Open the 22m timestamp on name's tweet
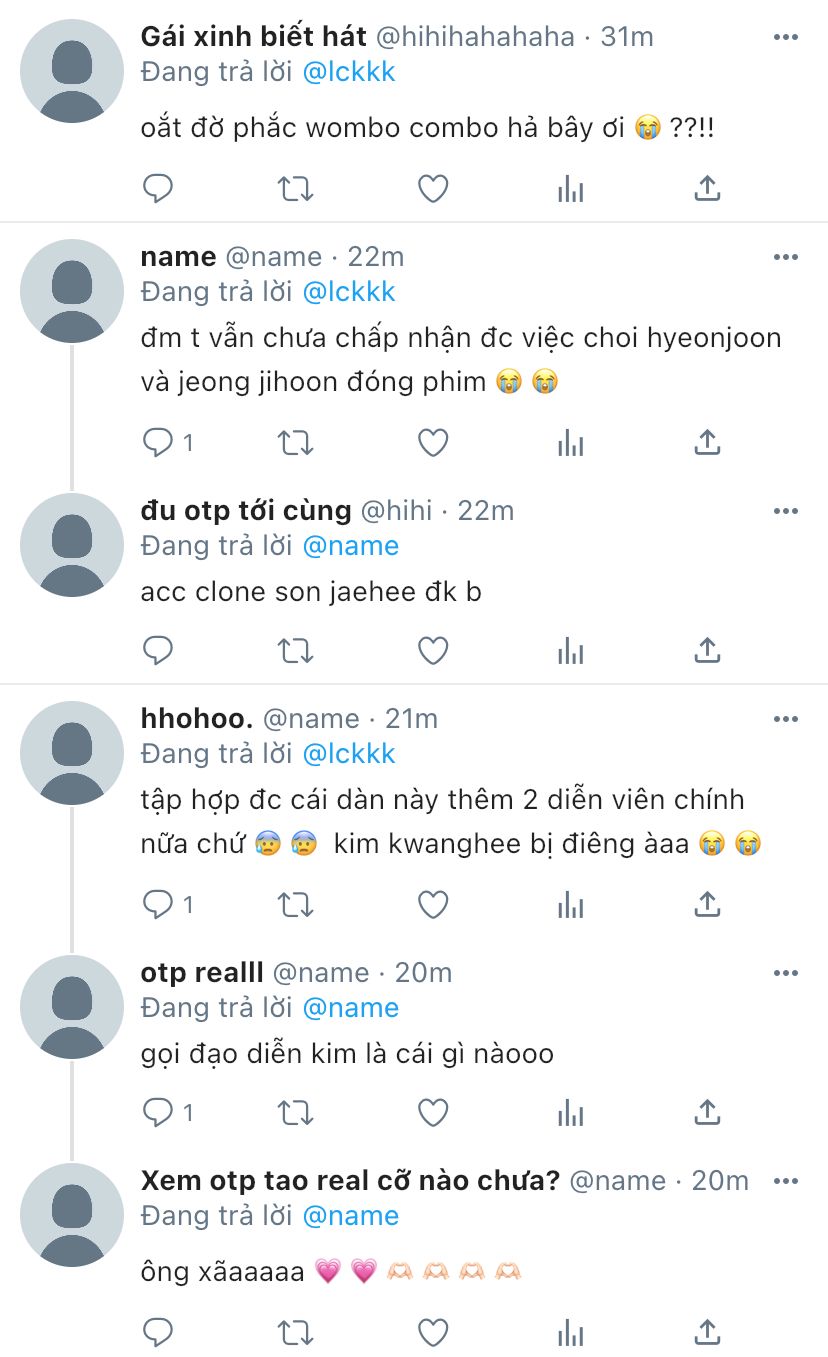 pyautogui.click(x=376, y=257)
